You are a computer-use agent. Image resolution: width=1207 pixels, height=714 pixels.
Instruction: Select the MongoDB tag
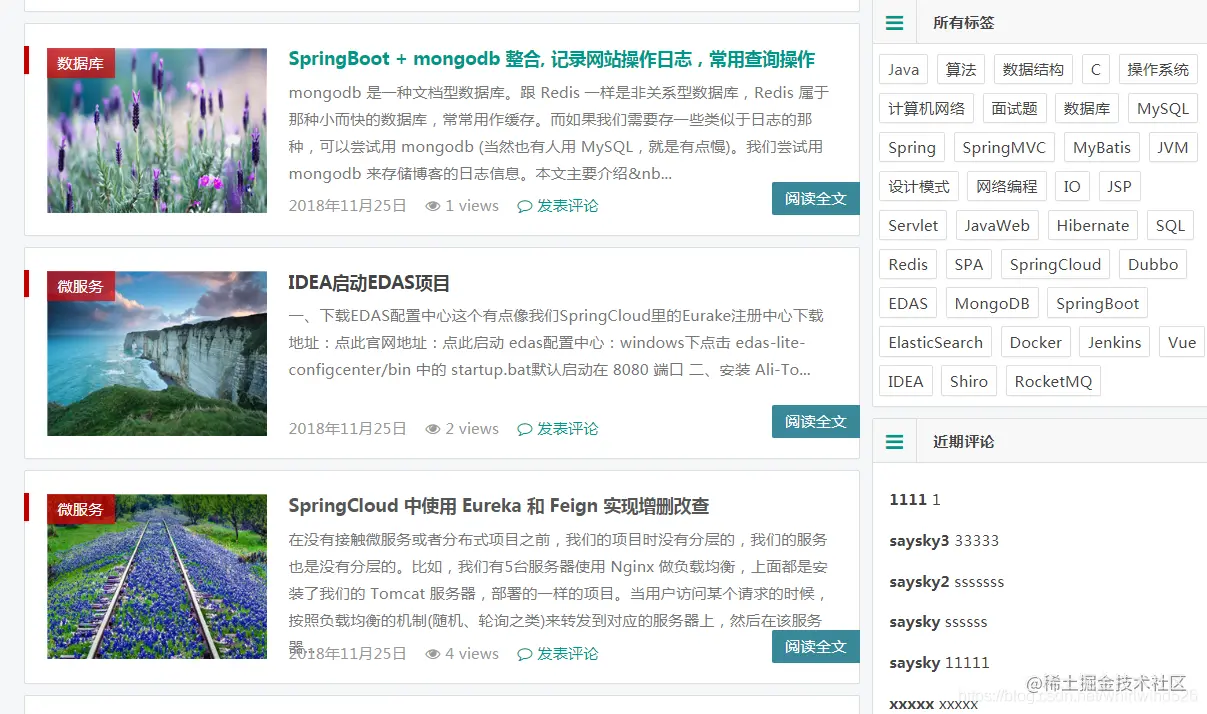coord(992,303)
